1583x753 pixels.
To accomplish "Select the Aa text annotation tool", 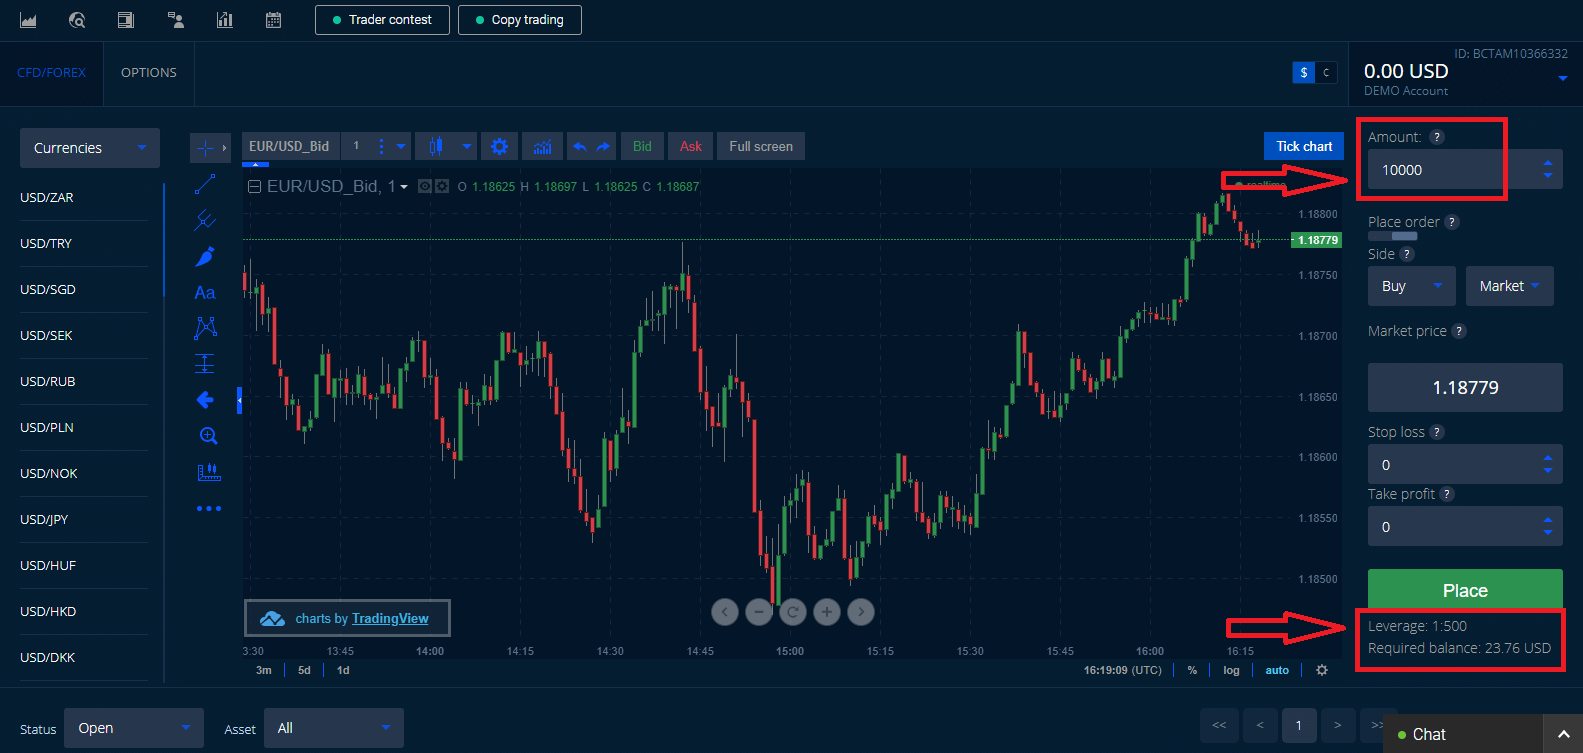I will point(205,292).
